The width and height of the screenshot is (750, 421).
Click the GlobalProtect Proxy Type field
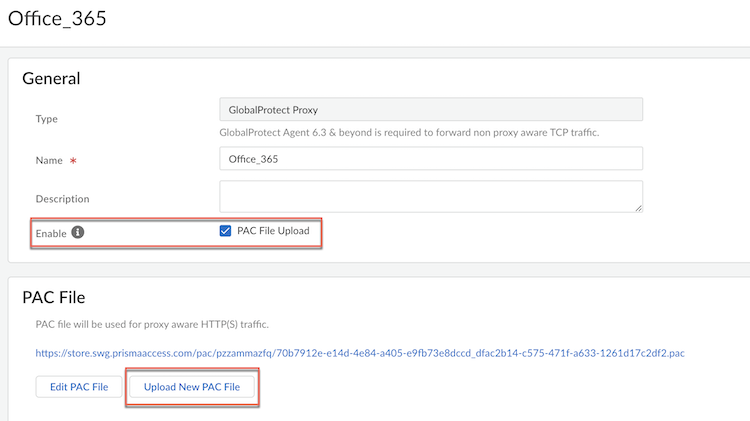tap(430, 109)
